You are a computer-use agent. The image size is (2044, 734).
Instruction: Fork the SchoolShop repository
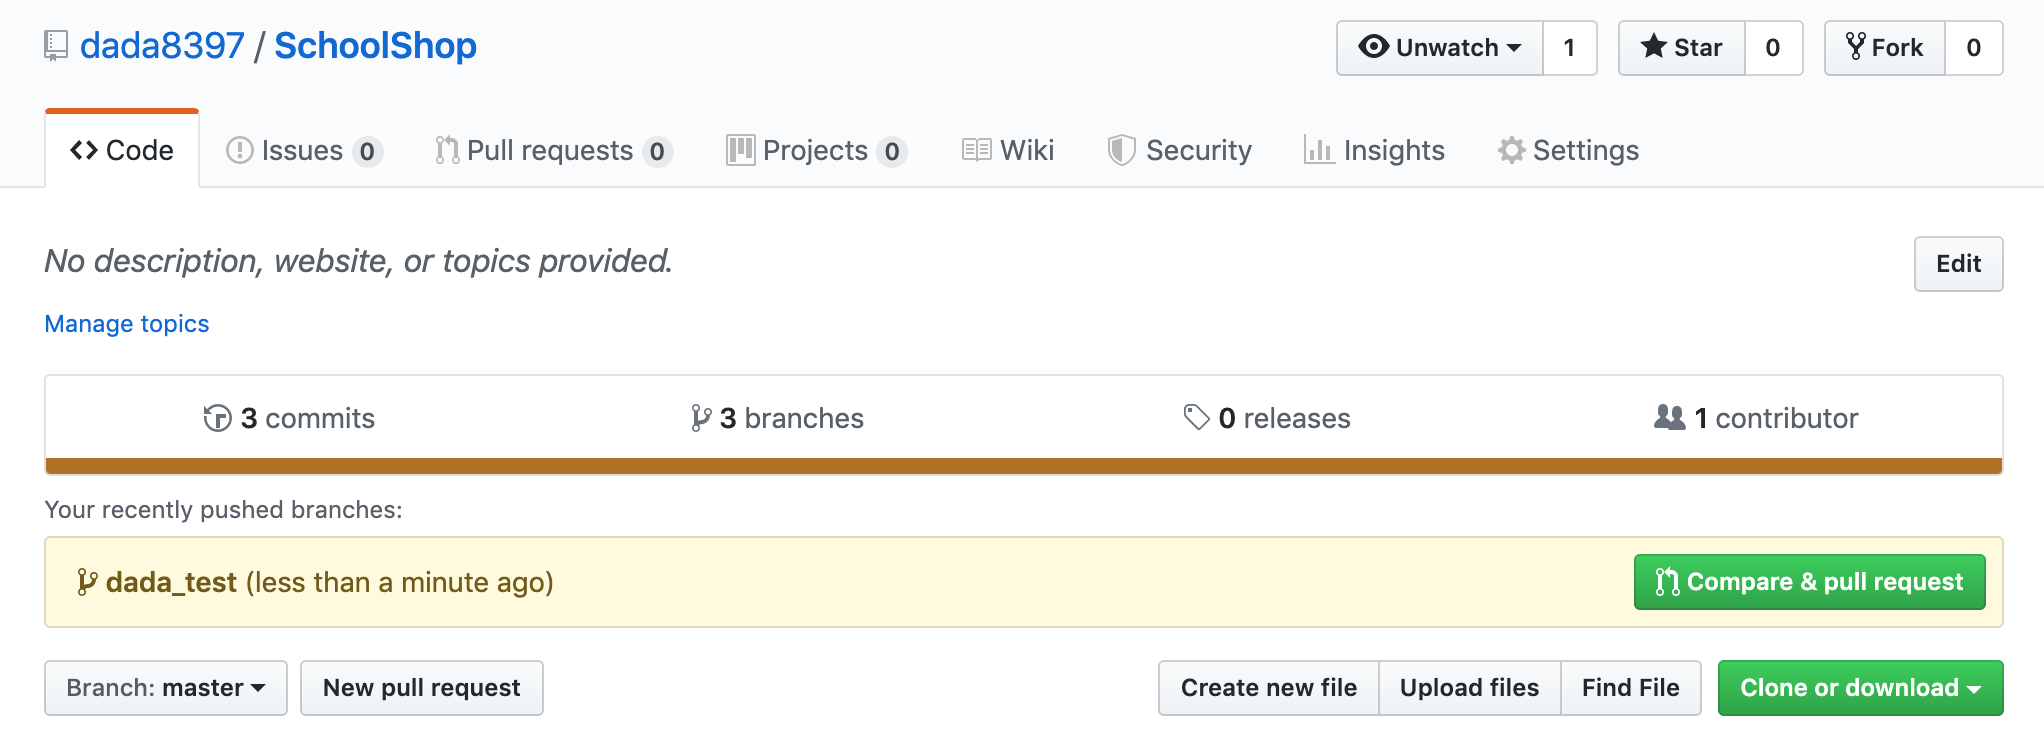tap(1885, 48)
